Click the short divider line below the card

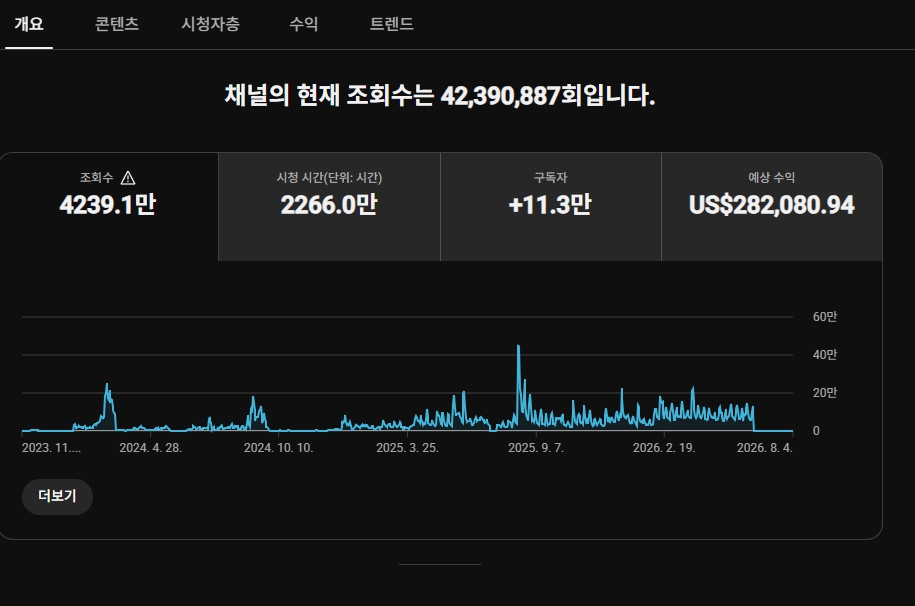coord(440,565)
